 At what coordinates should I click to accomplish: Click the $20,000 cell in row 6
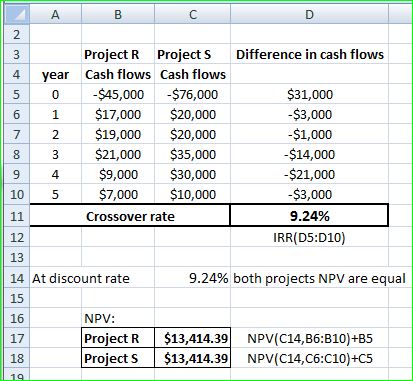(x=193, y=114)
